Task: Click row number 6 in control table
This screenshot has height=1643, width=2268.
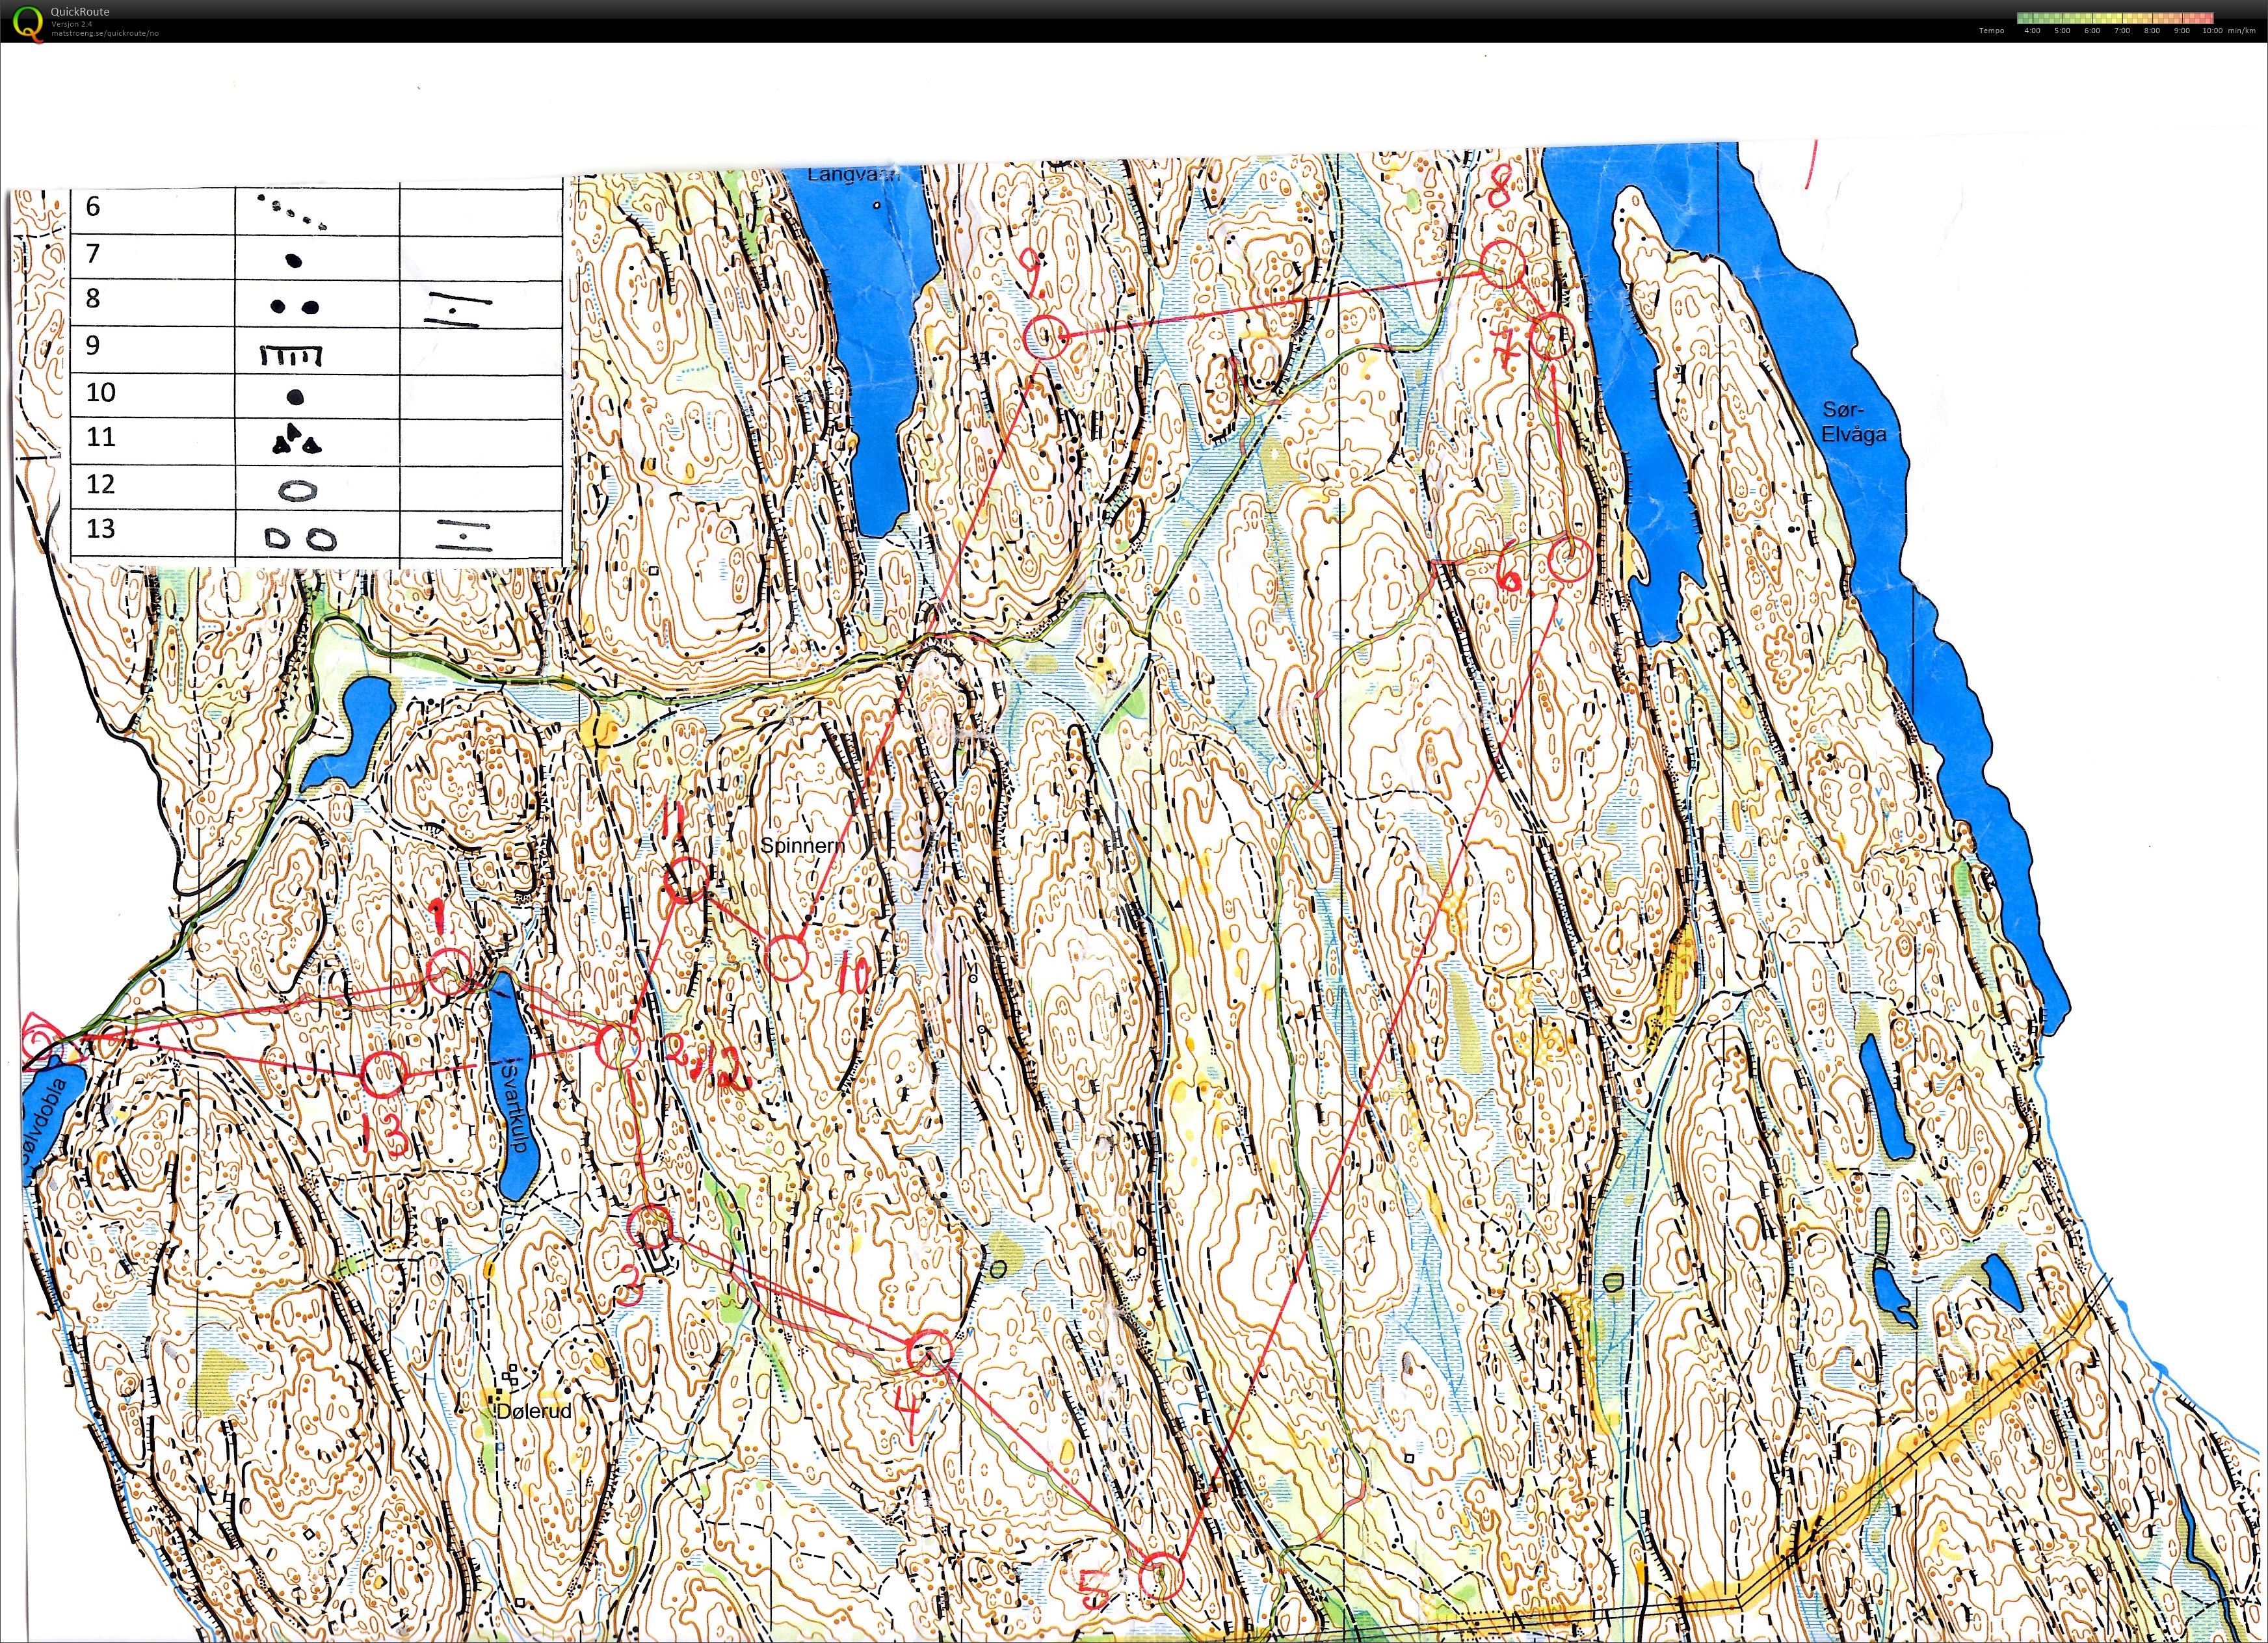Action: pos(93,207)
